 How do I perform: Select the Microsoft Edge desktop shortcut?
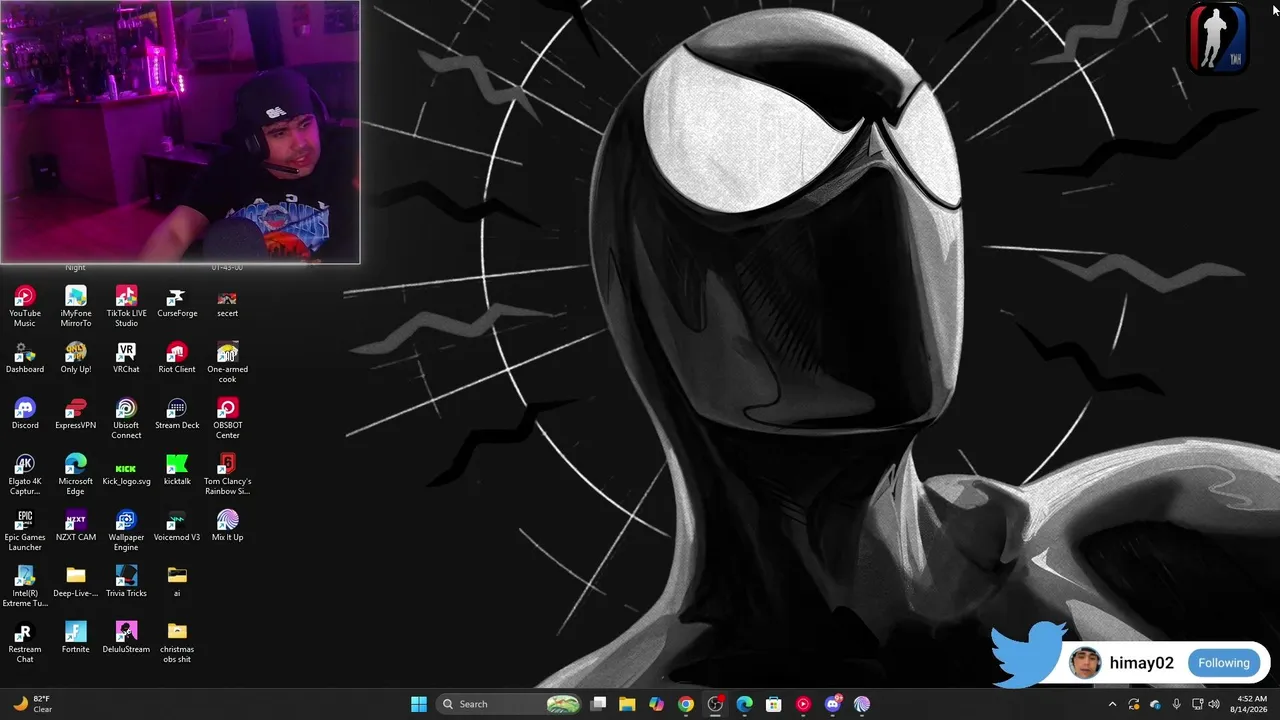click(76, 474)
